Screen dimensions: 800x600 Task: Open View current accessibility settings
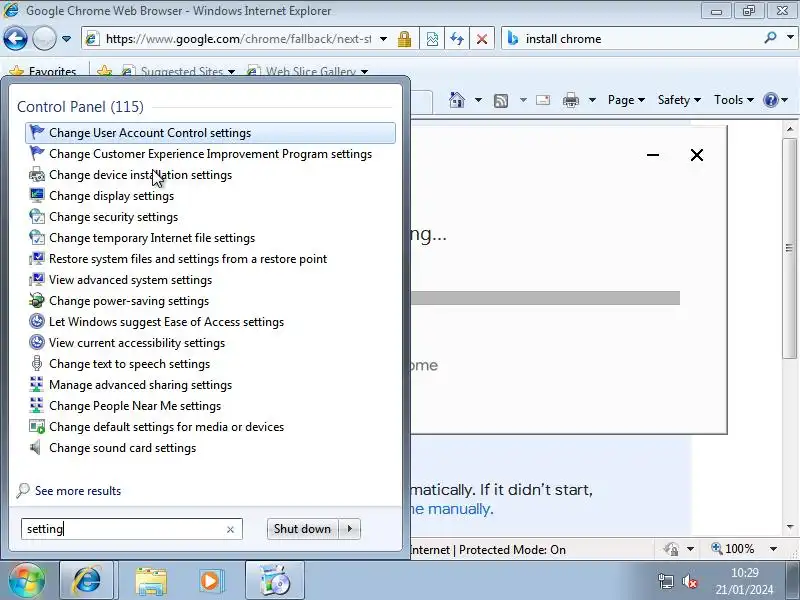210,342
